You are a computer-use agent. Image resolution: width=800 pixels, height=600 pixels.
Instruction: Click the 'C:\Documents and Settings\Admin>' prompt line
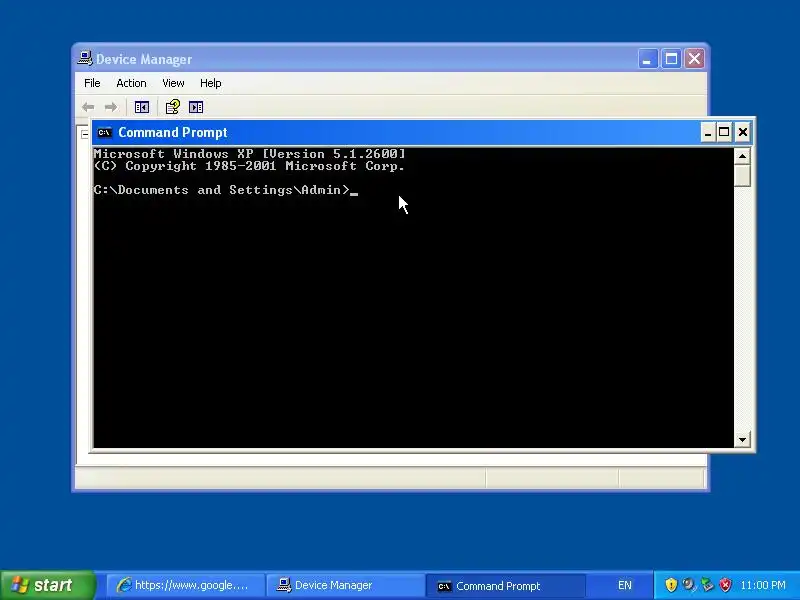pyautogui.click(x=221, y=190)
